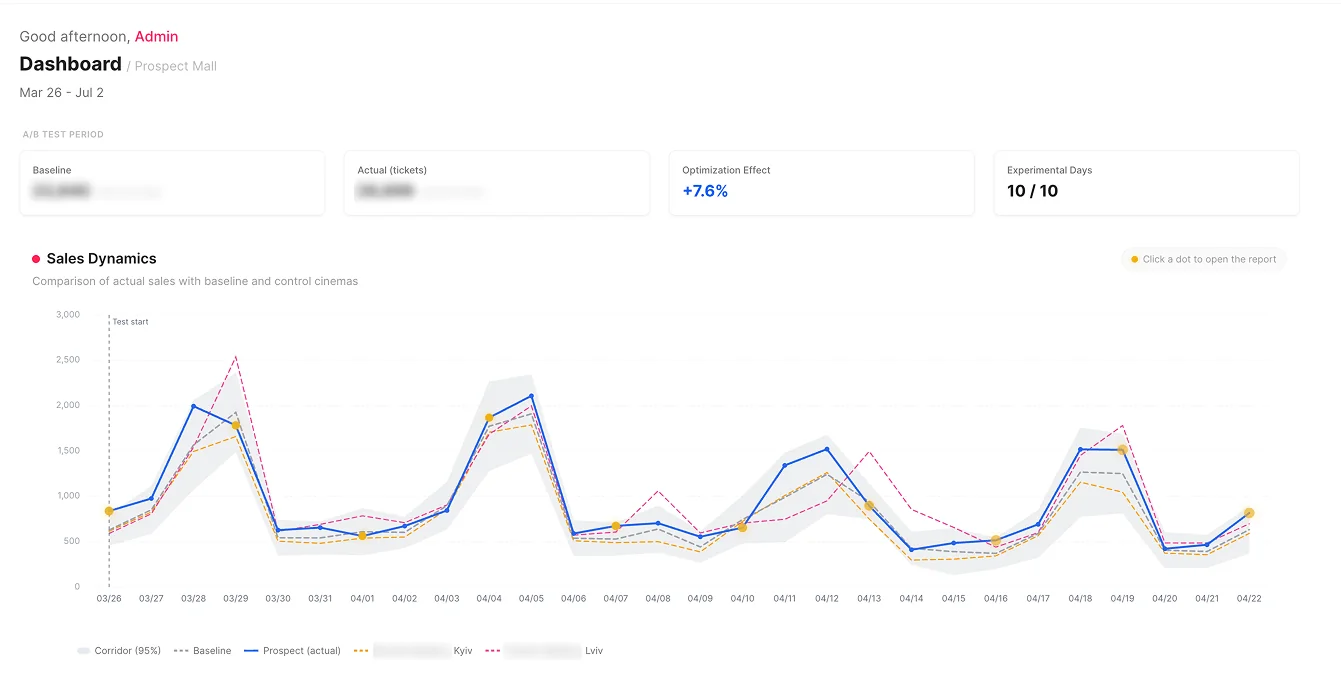Click the Actual (tickets) stat card

497,183
